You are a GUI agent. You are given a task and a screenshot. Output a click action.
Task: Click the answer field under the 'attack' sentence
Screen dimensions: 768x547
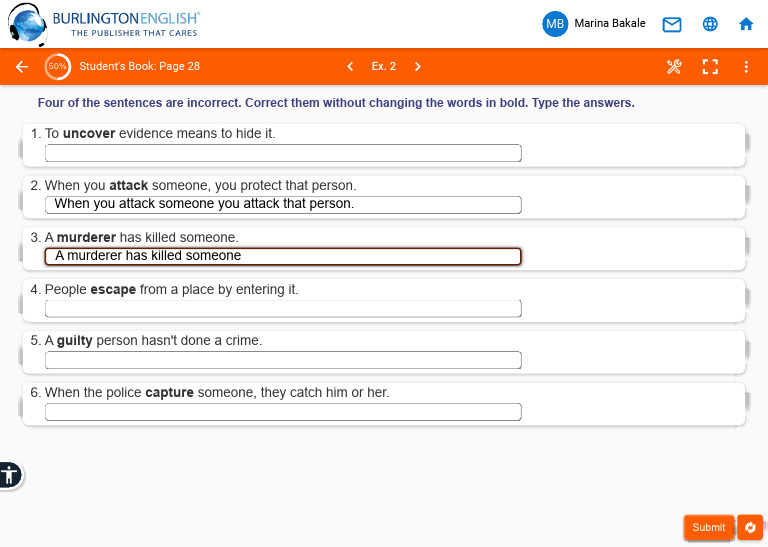point(283,205)
